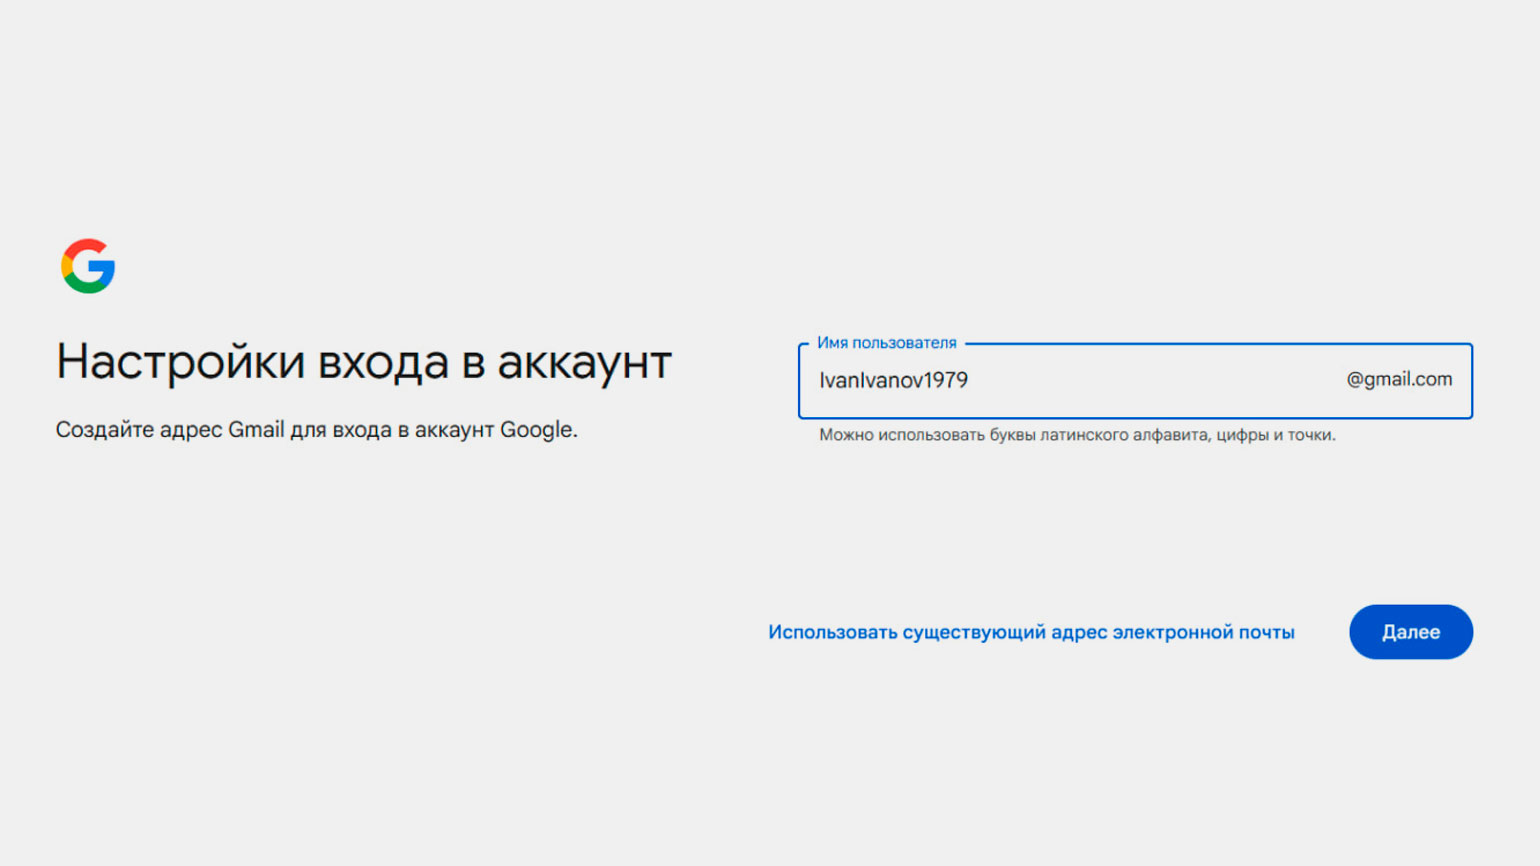
Task: Click the Google "G" logo
Action: [88, 266]
